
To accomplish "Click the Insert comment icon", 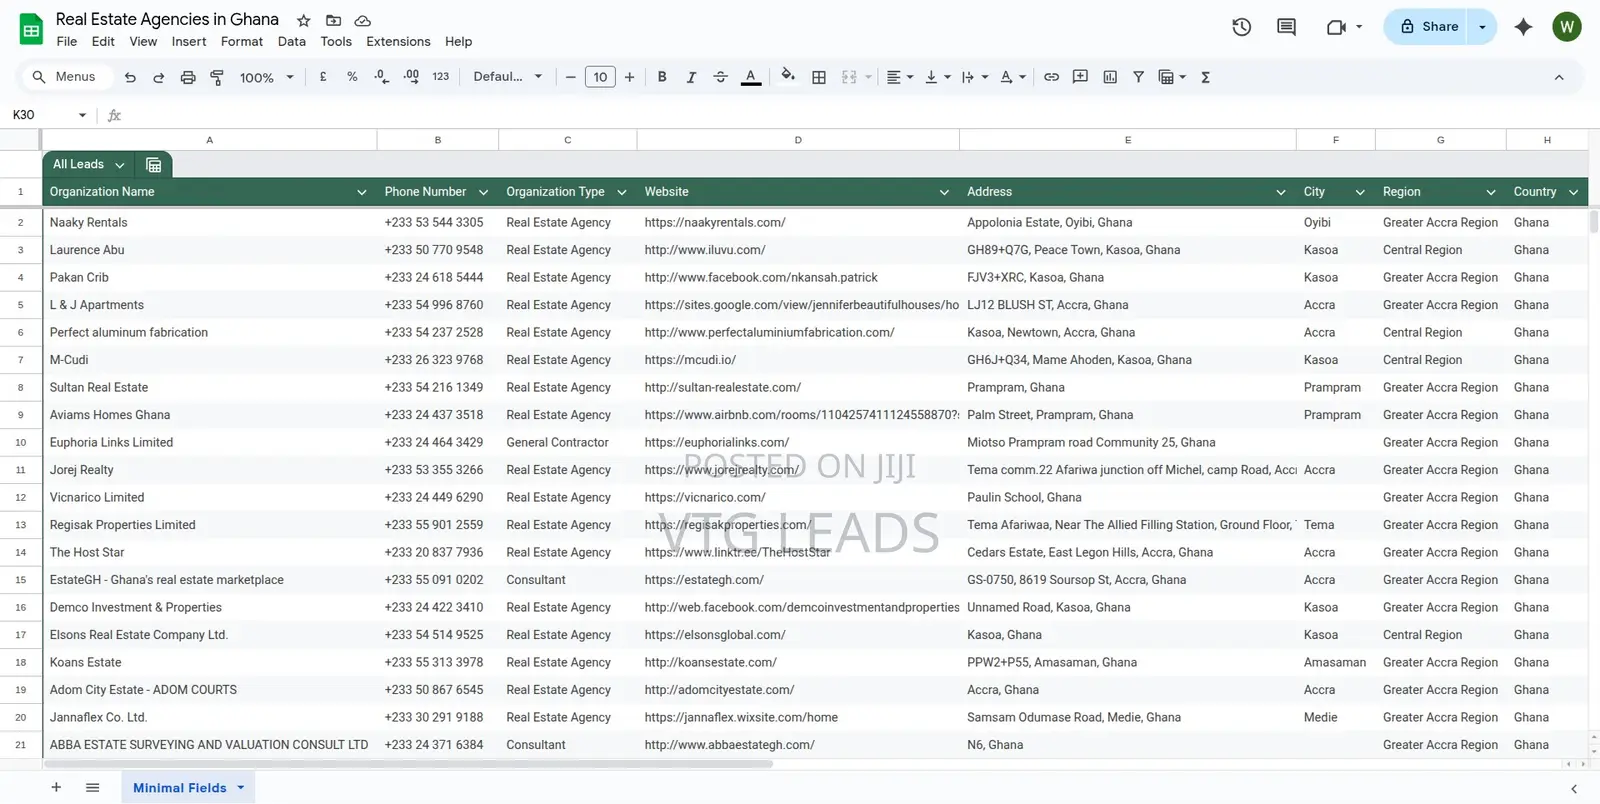I will coord(1080,77).
